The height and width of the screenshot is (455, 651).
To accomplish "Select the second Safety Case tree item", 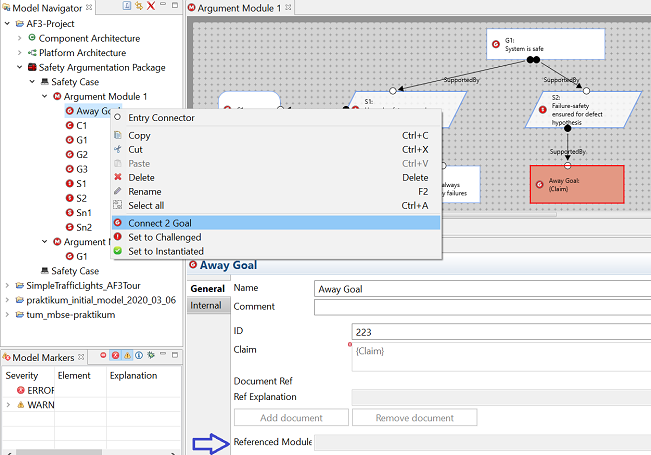I will pos(75,271).
